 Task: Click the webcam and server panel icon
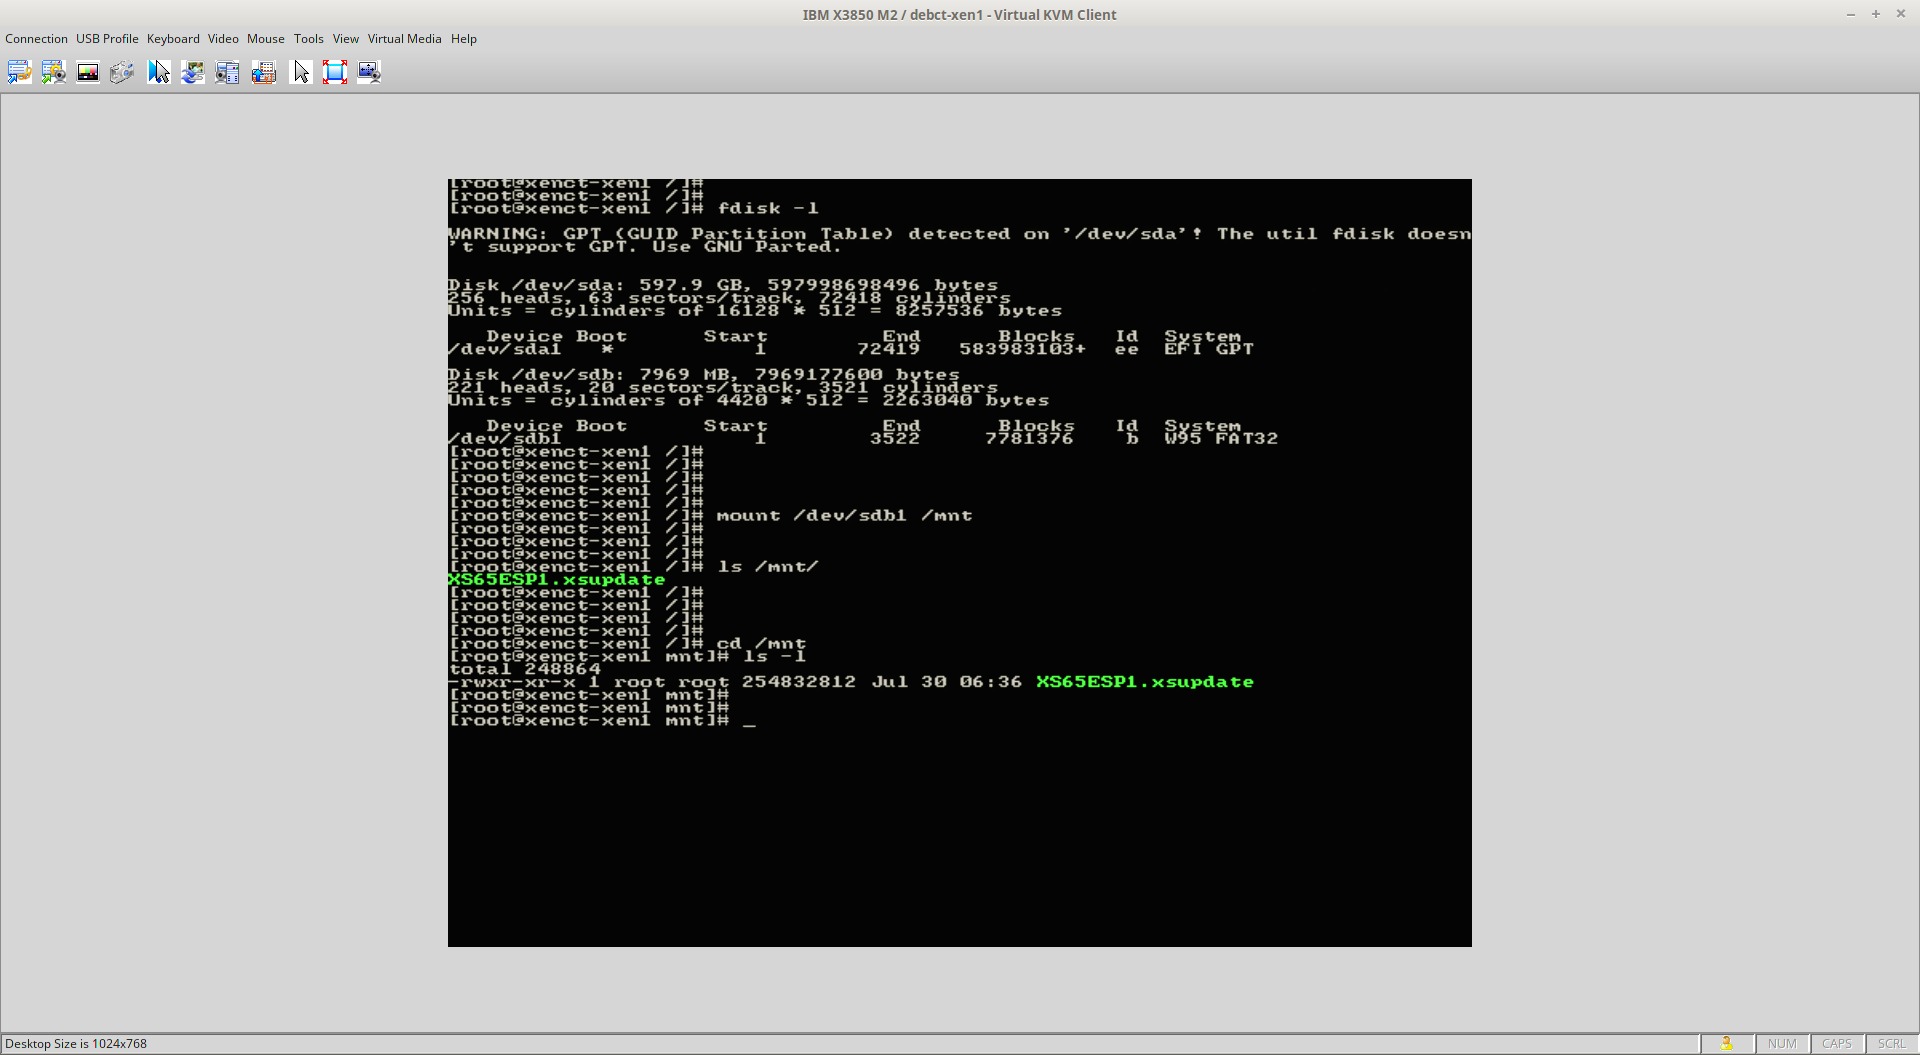click(227, 72)
